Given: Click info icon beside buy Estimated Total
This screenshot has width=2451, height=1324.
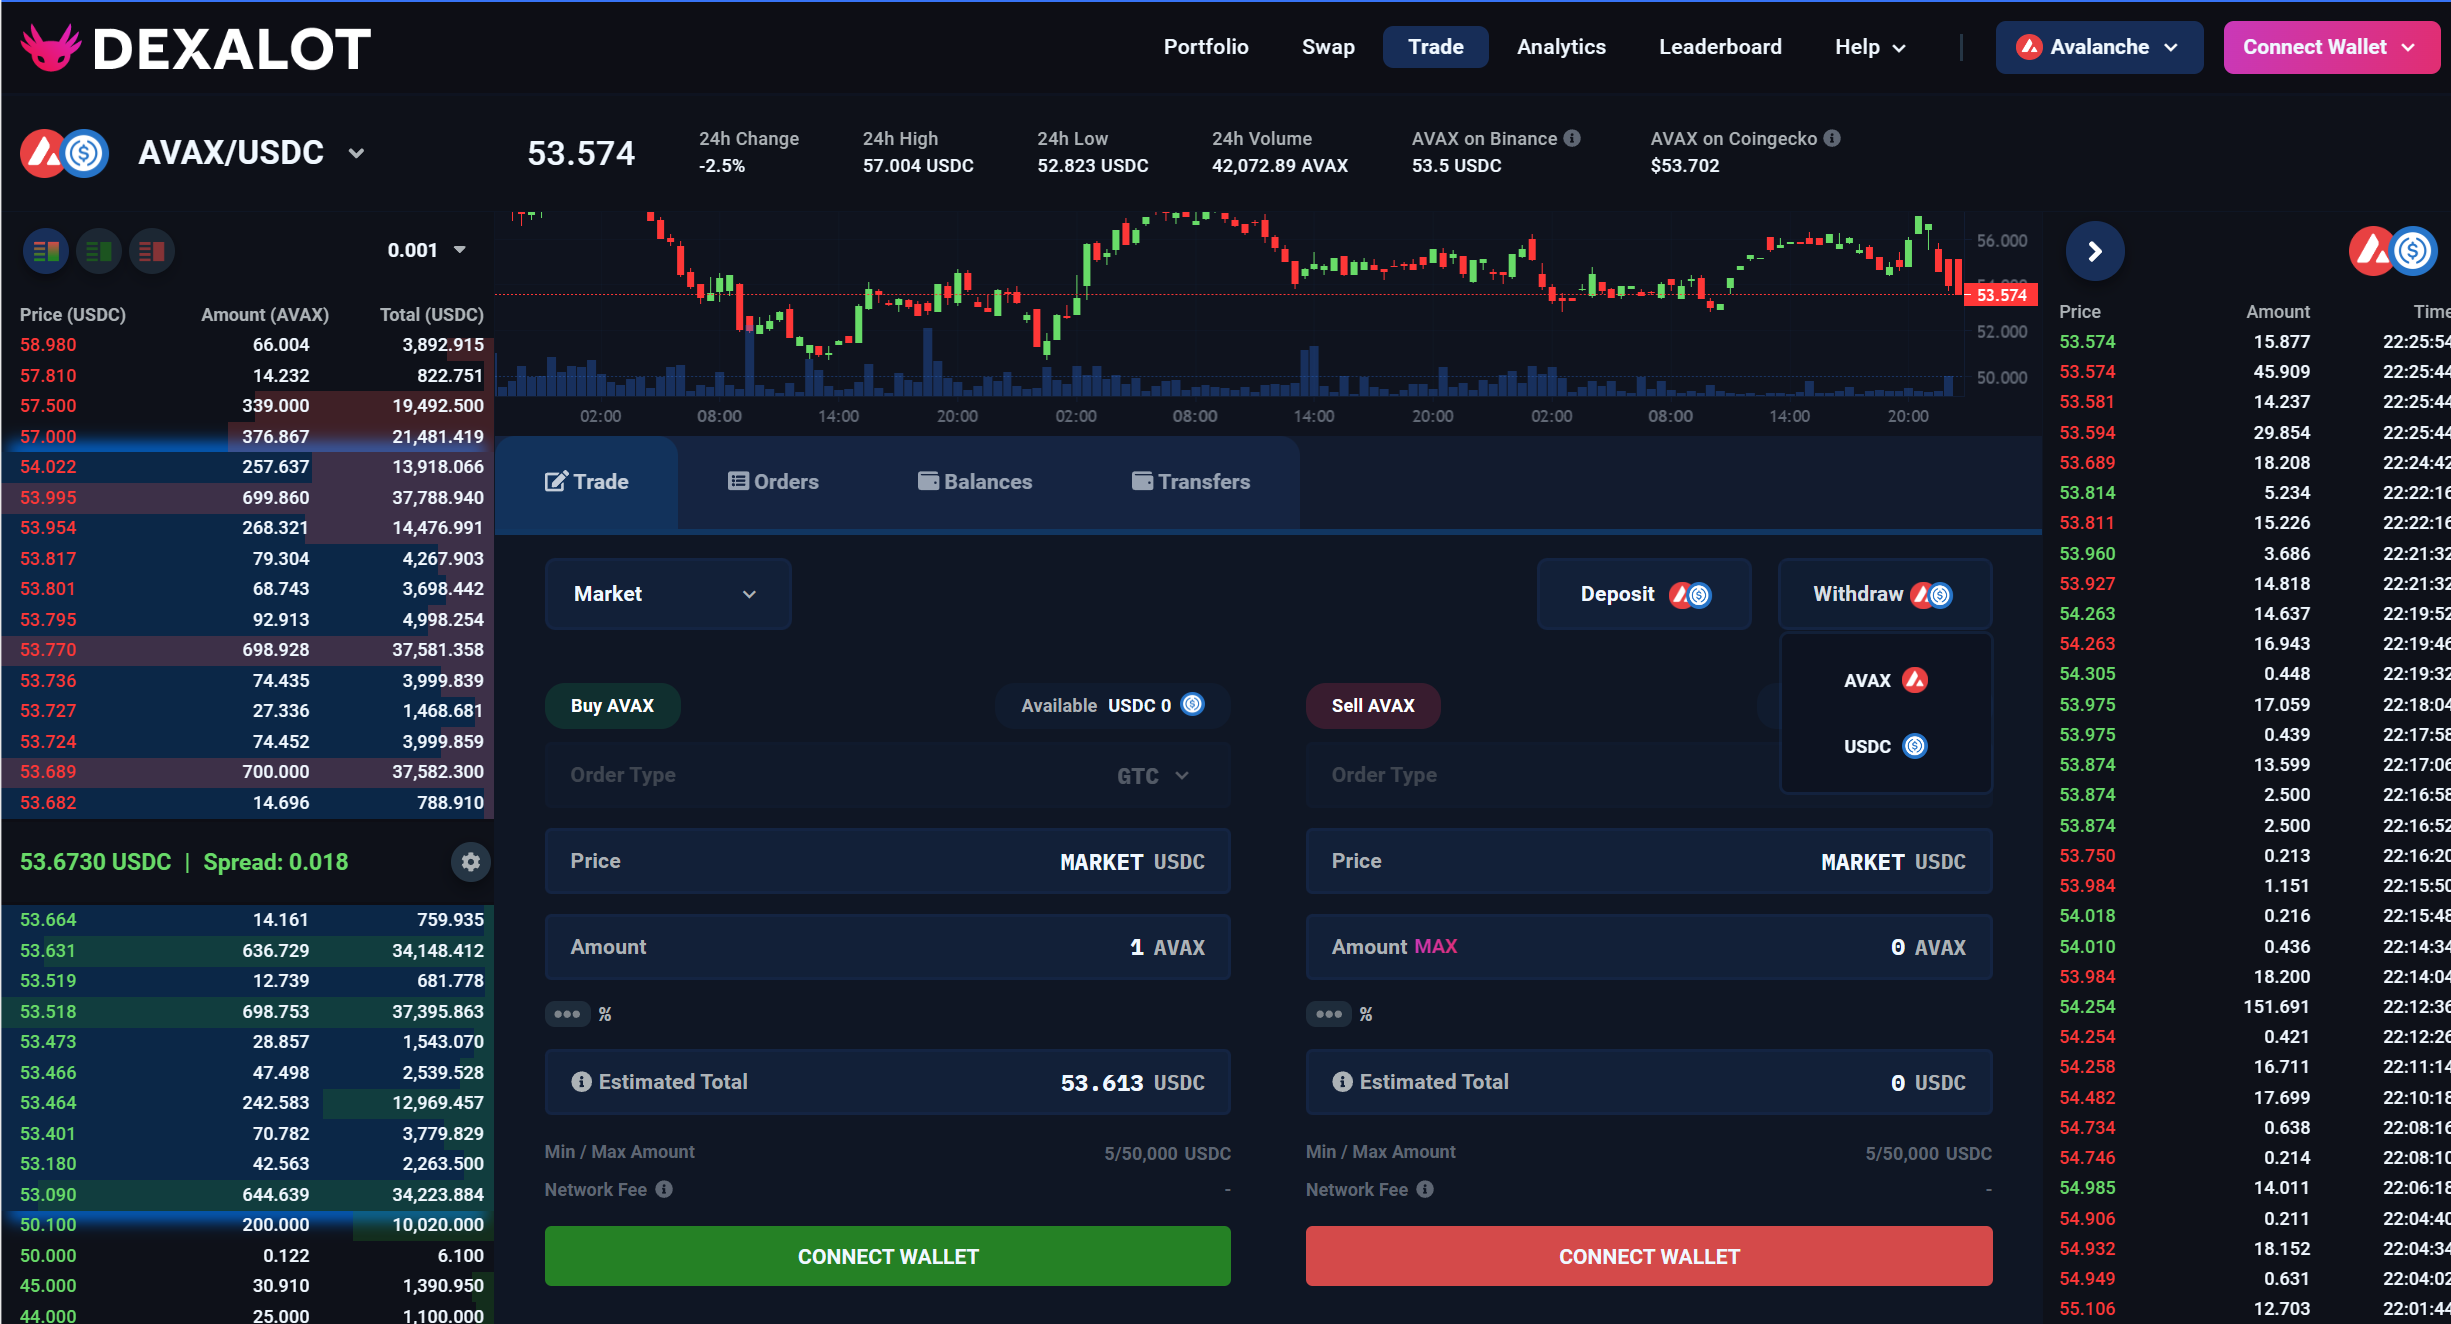Looking at the screenshot, I should click(x=581, y=1082).
